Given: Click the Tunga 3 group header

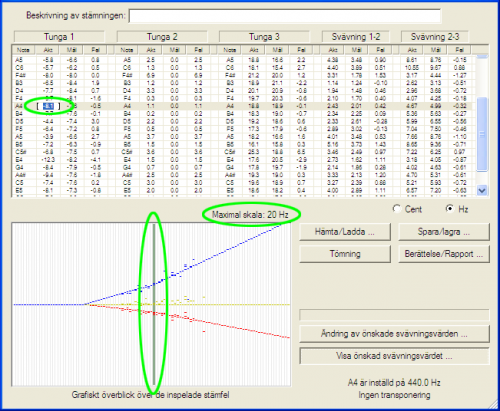Looking at the screenshot, I should coord(264,37).
